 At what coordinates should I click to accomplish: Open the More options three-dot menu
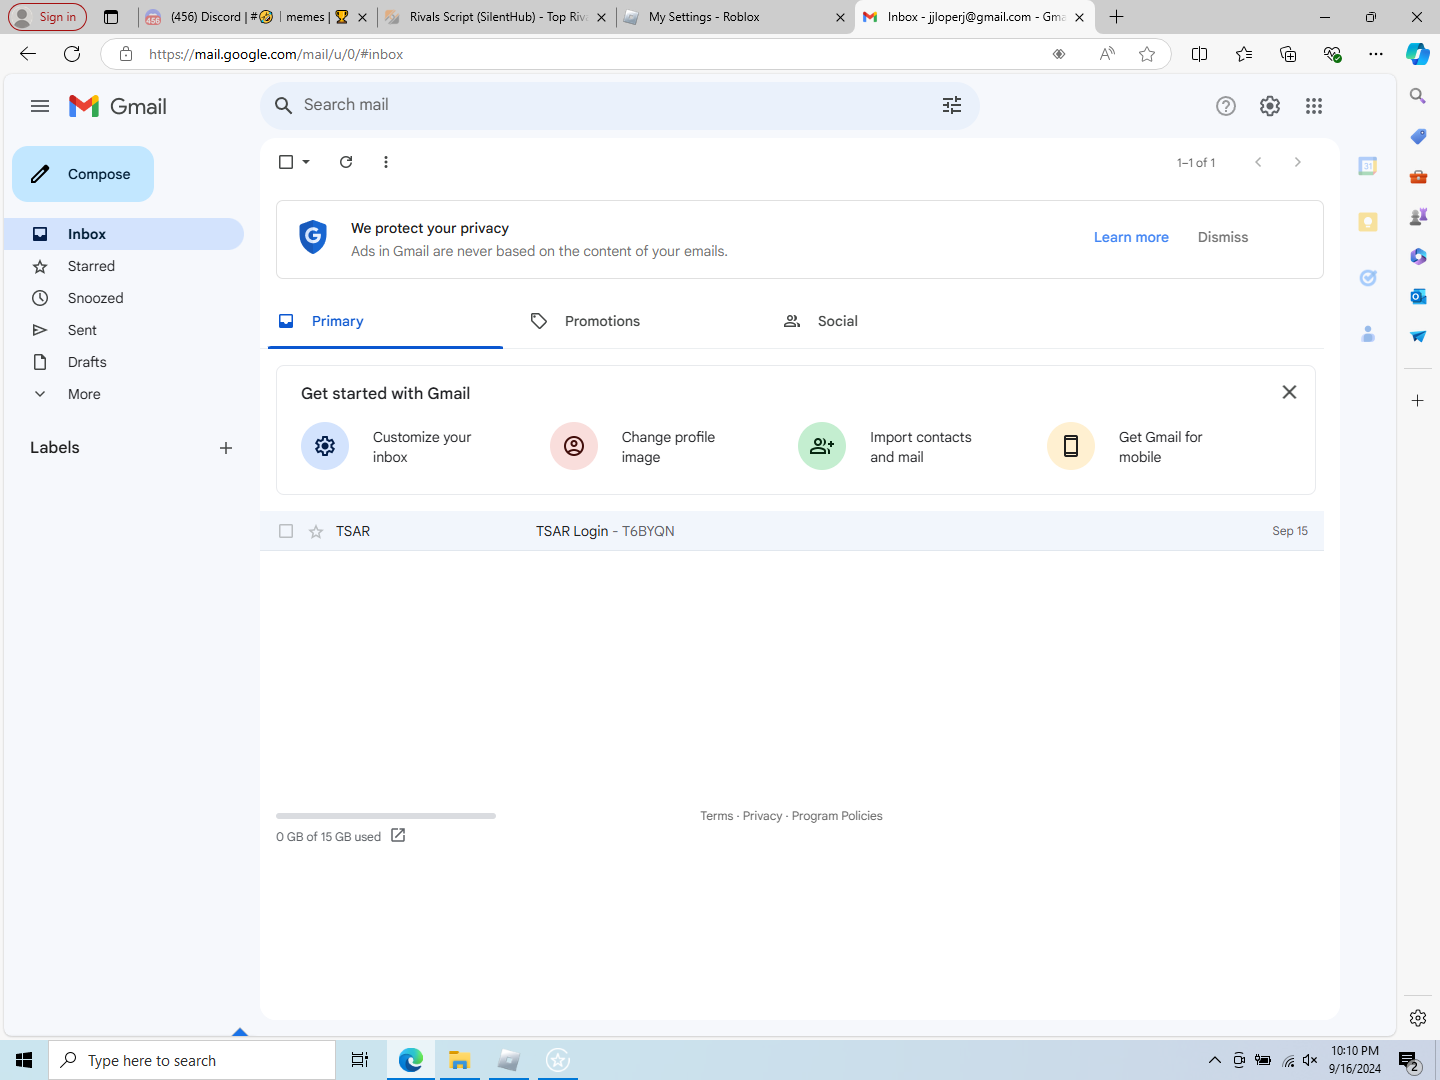pyautogui.click(x=386, y=162)
